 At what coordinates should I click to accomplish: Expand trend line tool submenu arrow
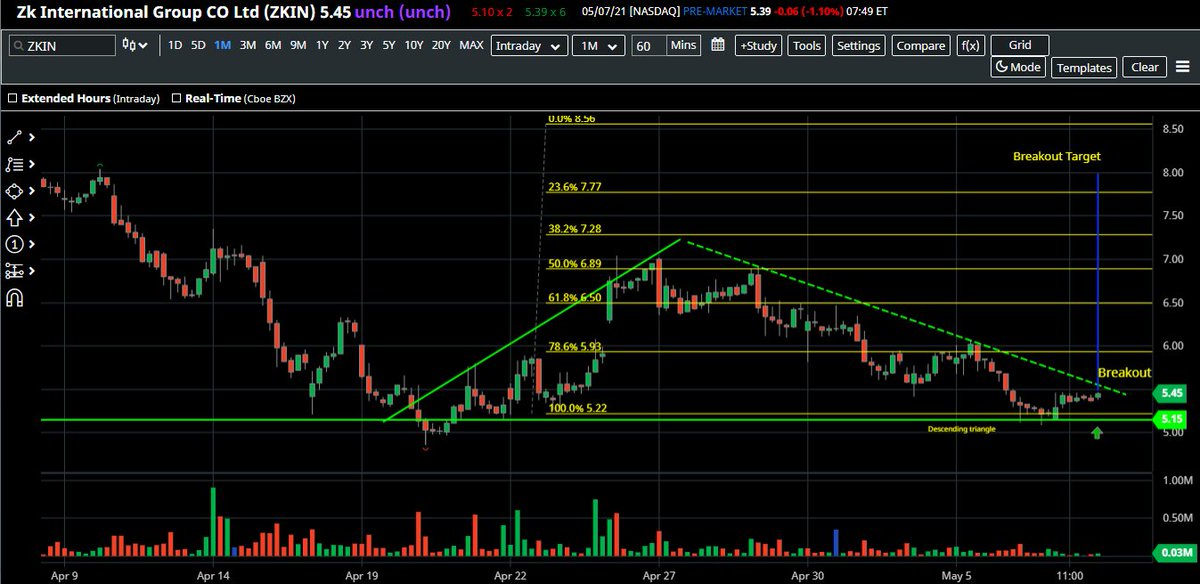tap(32, 138)
